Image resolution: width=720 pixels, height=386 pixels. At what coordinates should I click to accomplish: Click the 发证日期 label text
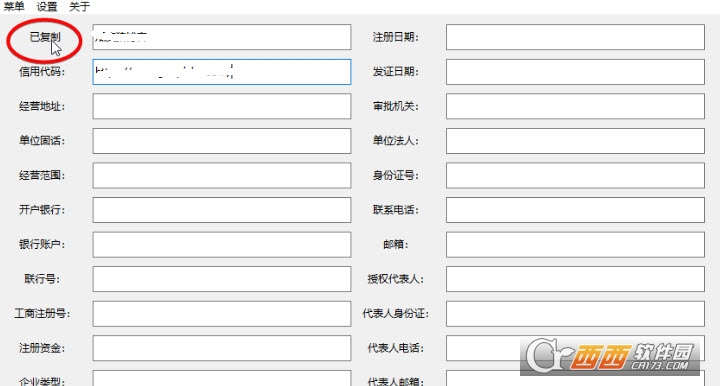pos(395,72)
